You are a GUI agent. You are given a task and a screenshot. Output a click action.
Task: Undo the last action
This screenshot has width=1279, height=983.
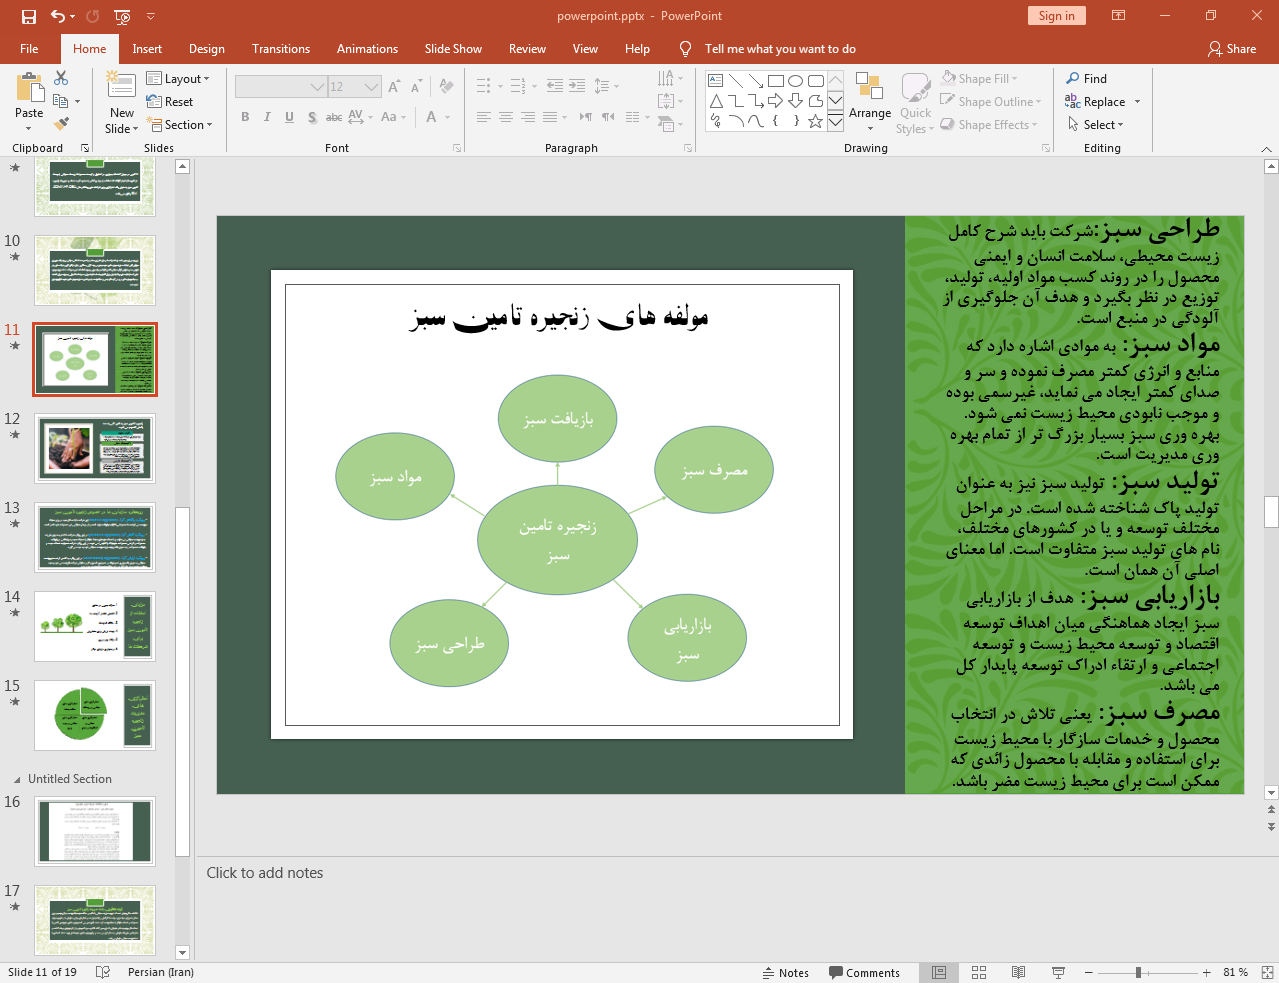58,16
